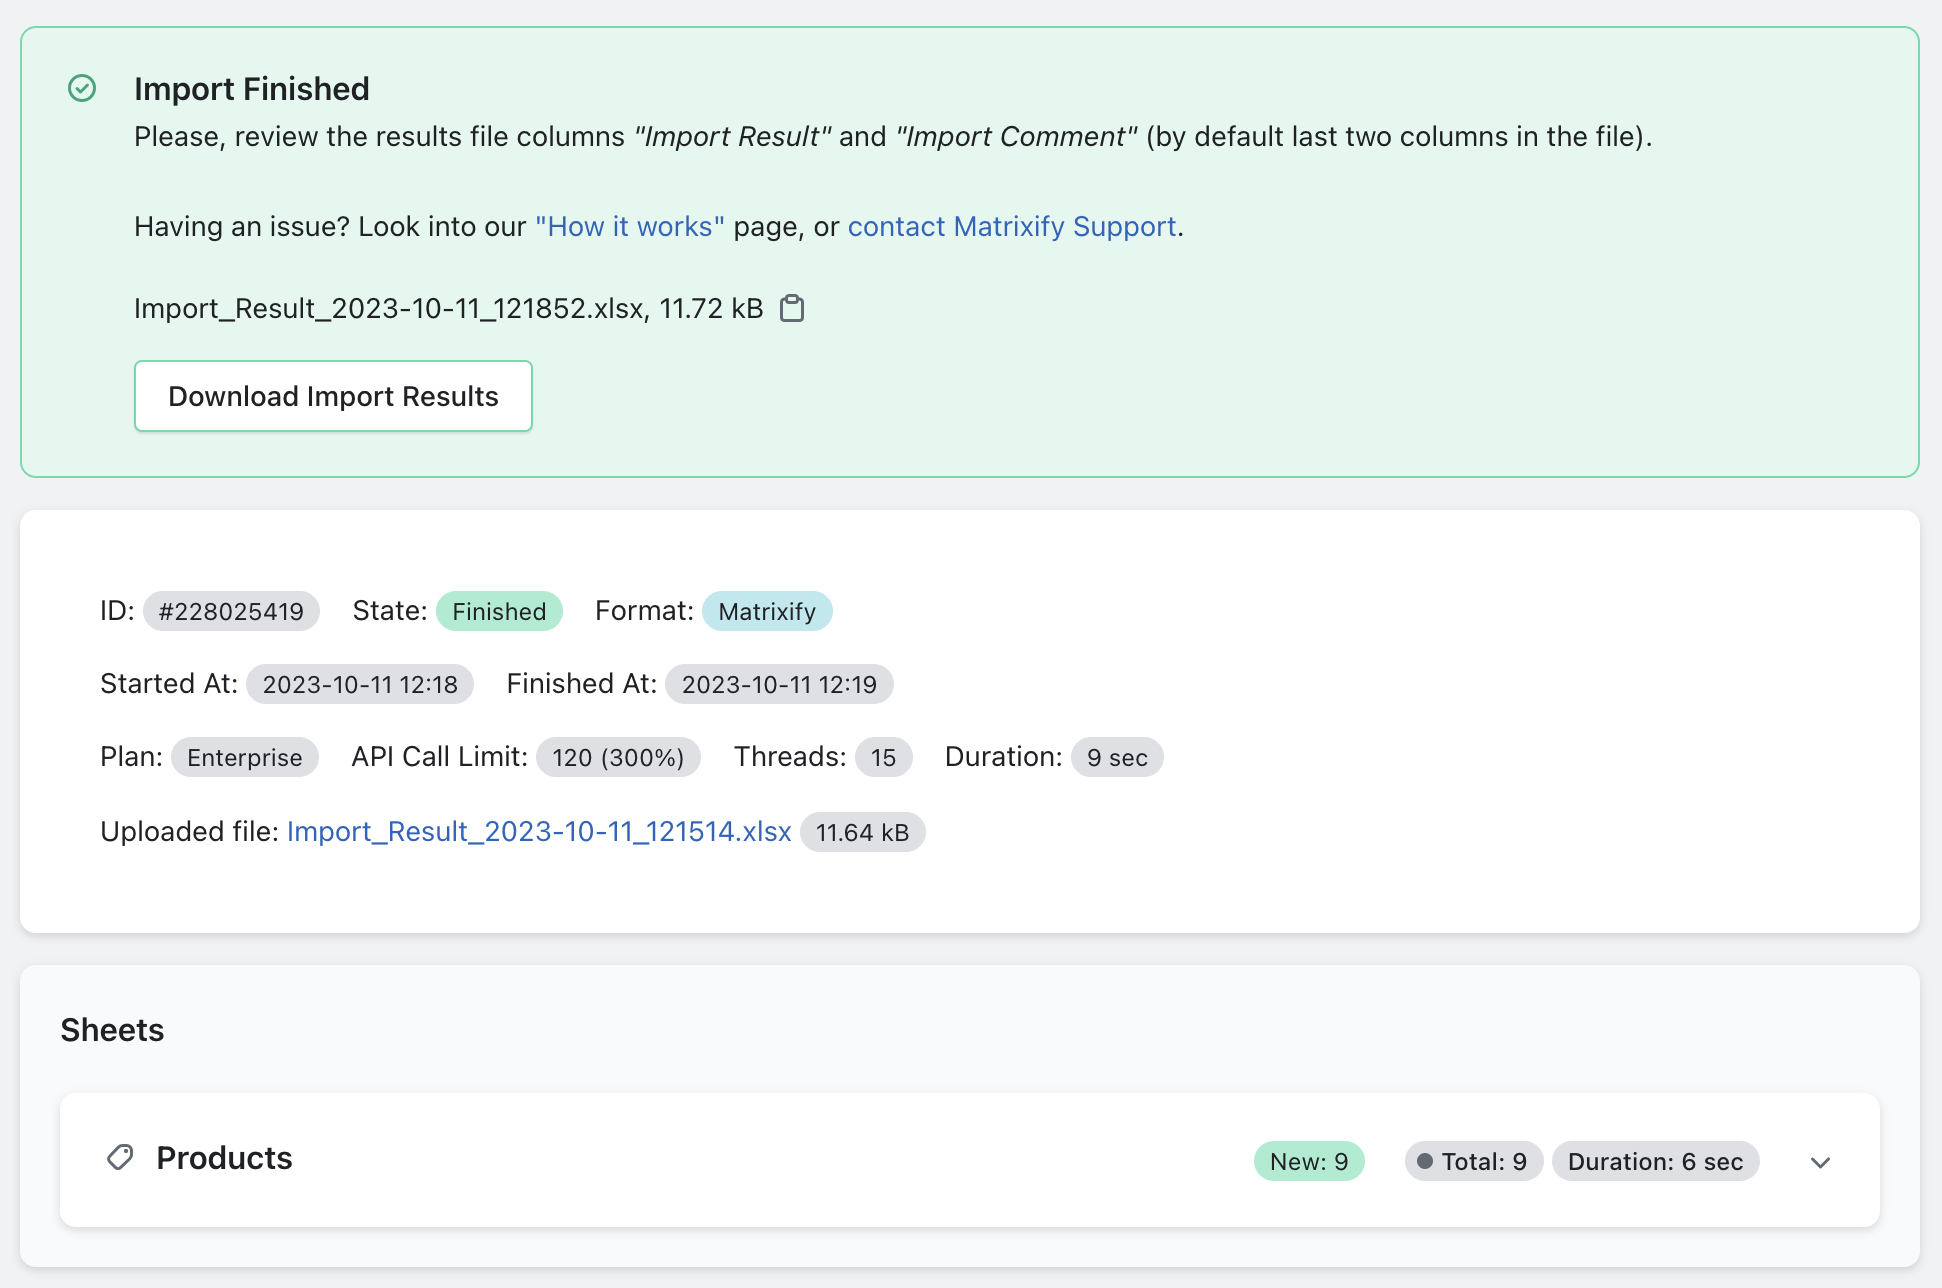Click the New: 9 badge
Viewport: 1942px width, 1288px height.
pyautogui.click(x=1309, y=1162)
